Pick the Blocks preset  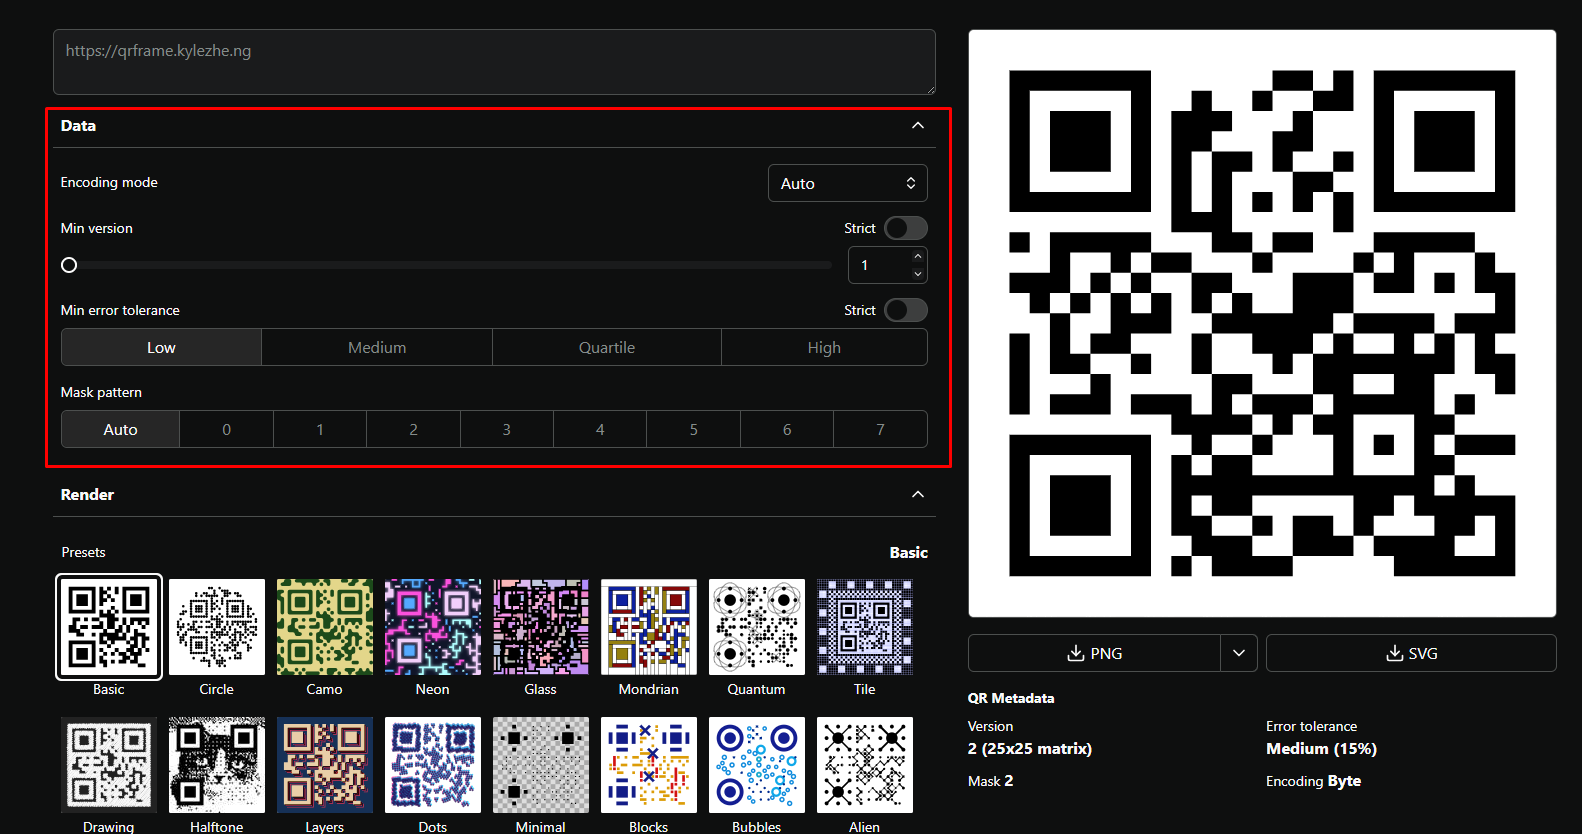(649, 765)
